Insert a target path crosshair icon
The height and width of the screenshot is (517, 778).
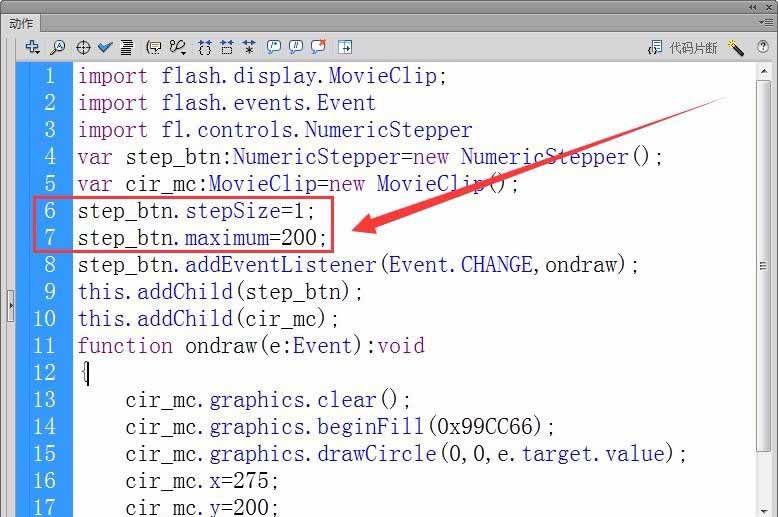(x=83, y=48)
